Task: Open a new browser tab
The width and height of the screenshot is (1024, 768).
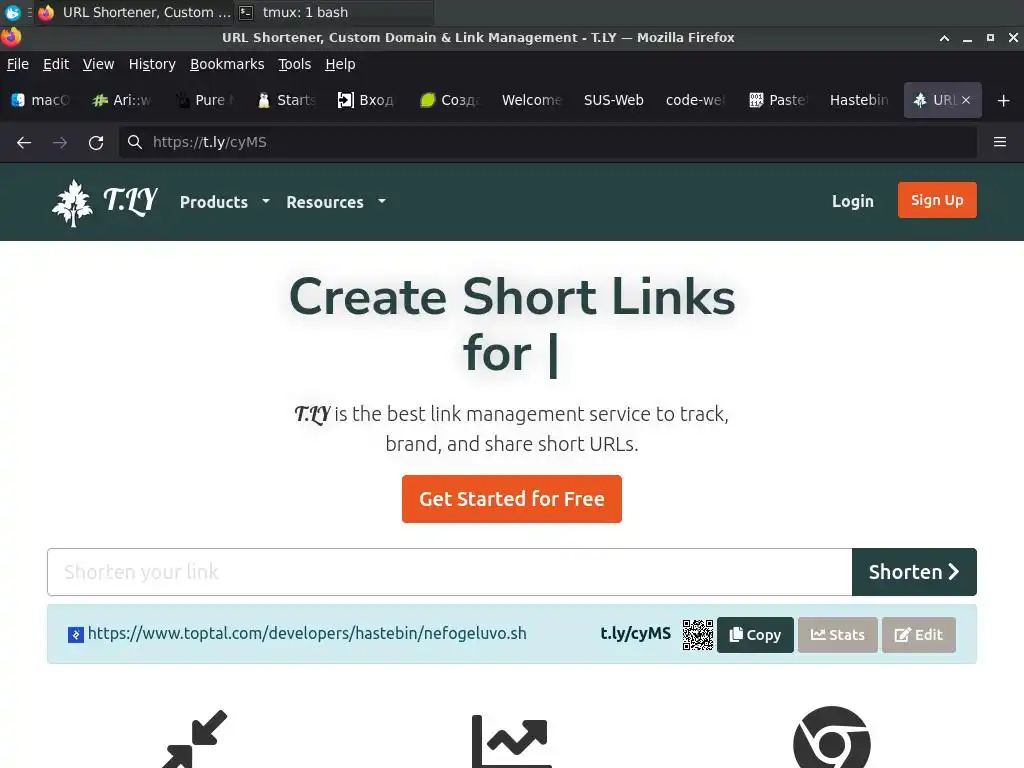Action: click(x=1004, y=101)
